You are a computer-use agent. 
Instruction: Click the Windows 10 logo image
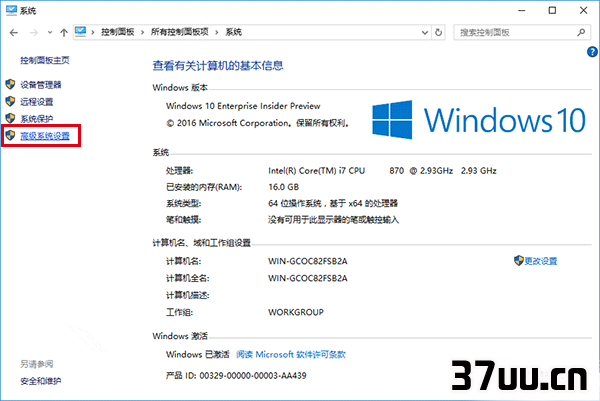point(479,120)
